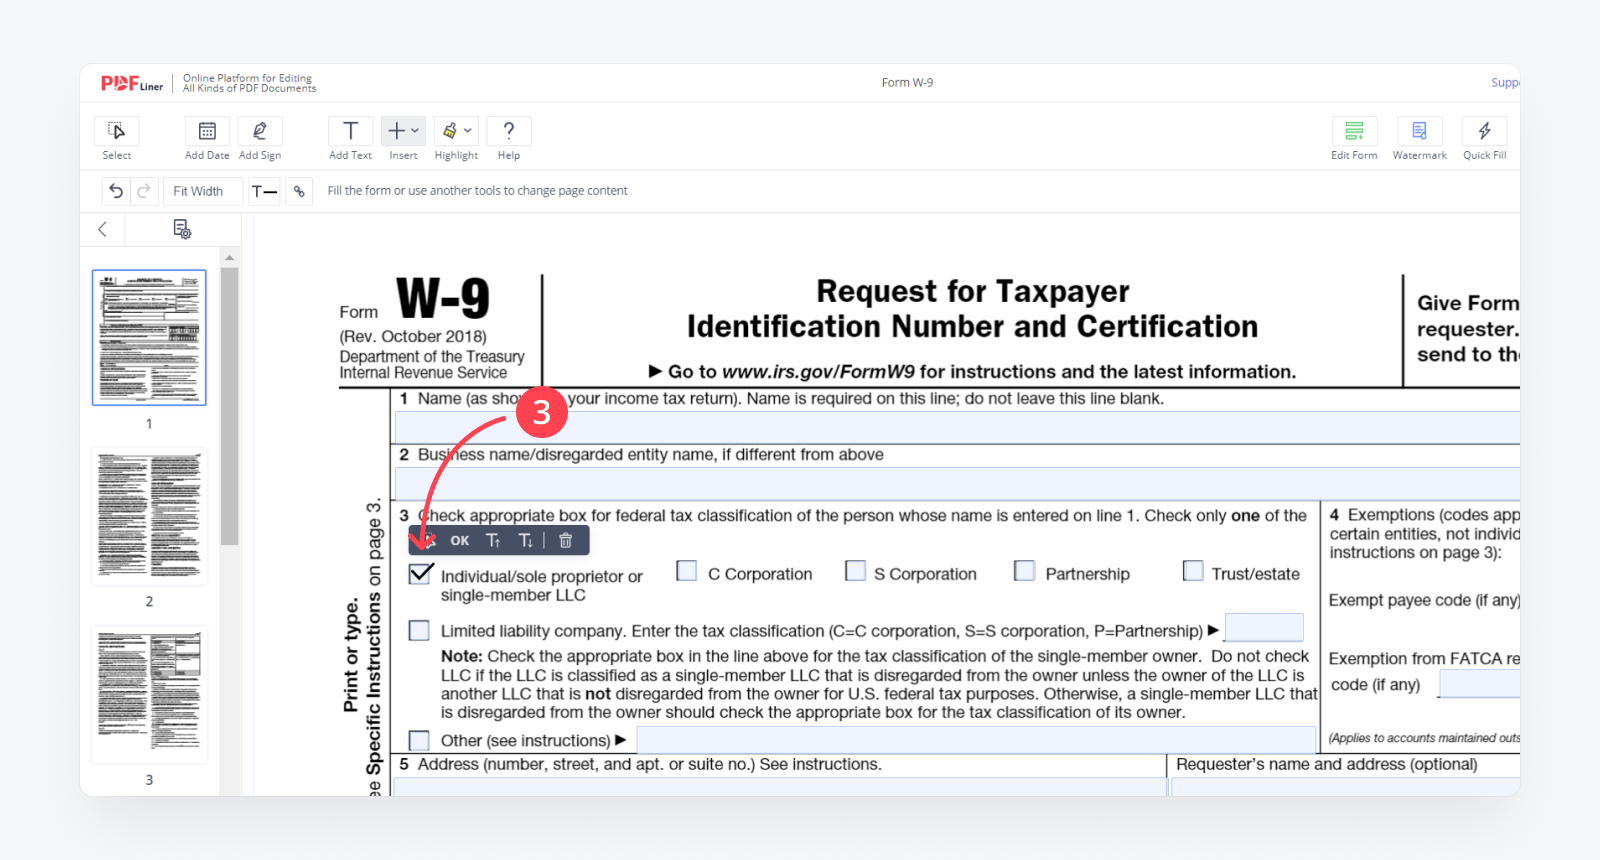Viewport: 1600px width, 860px height.
Task: Check the Other (see instructions) box
Action: tap(419, 740)
